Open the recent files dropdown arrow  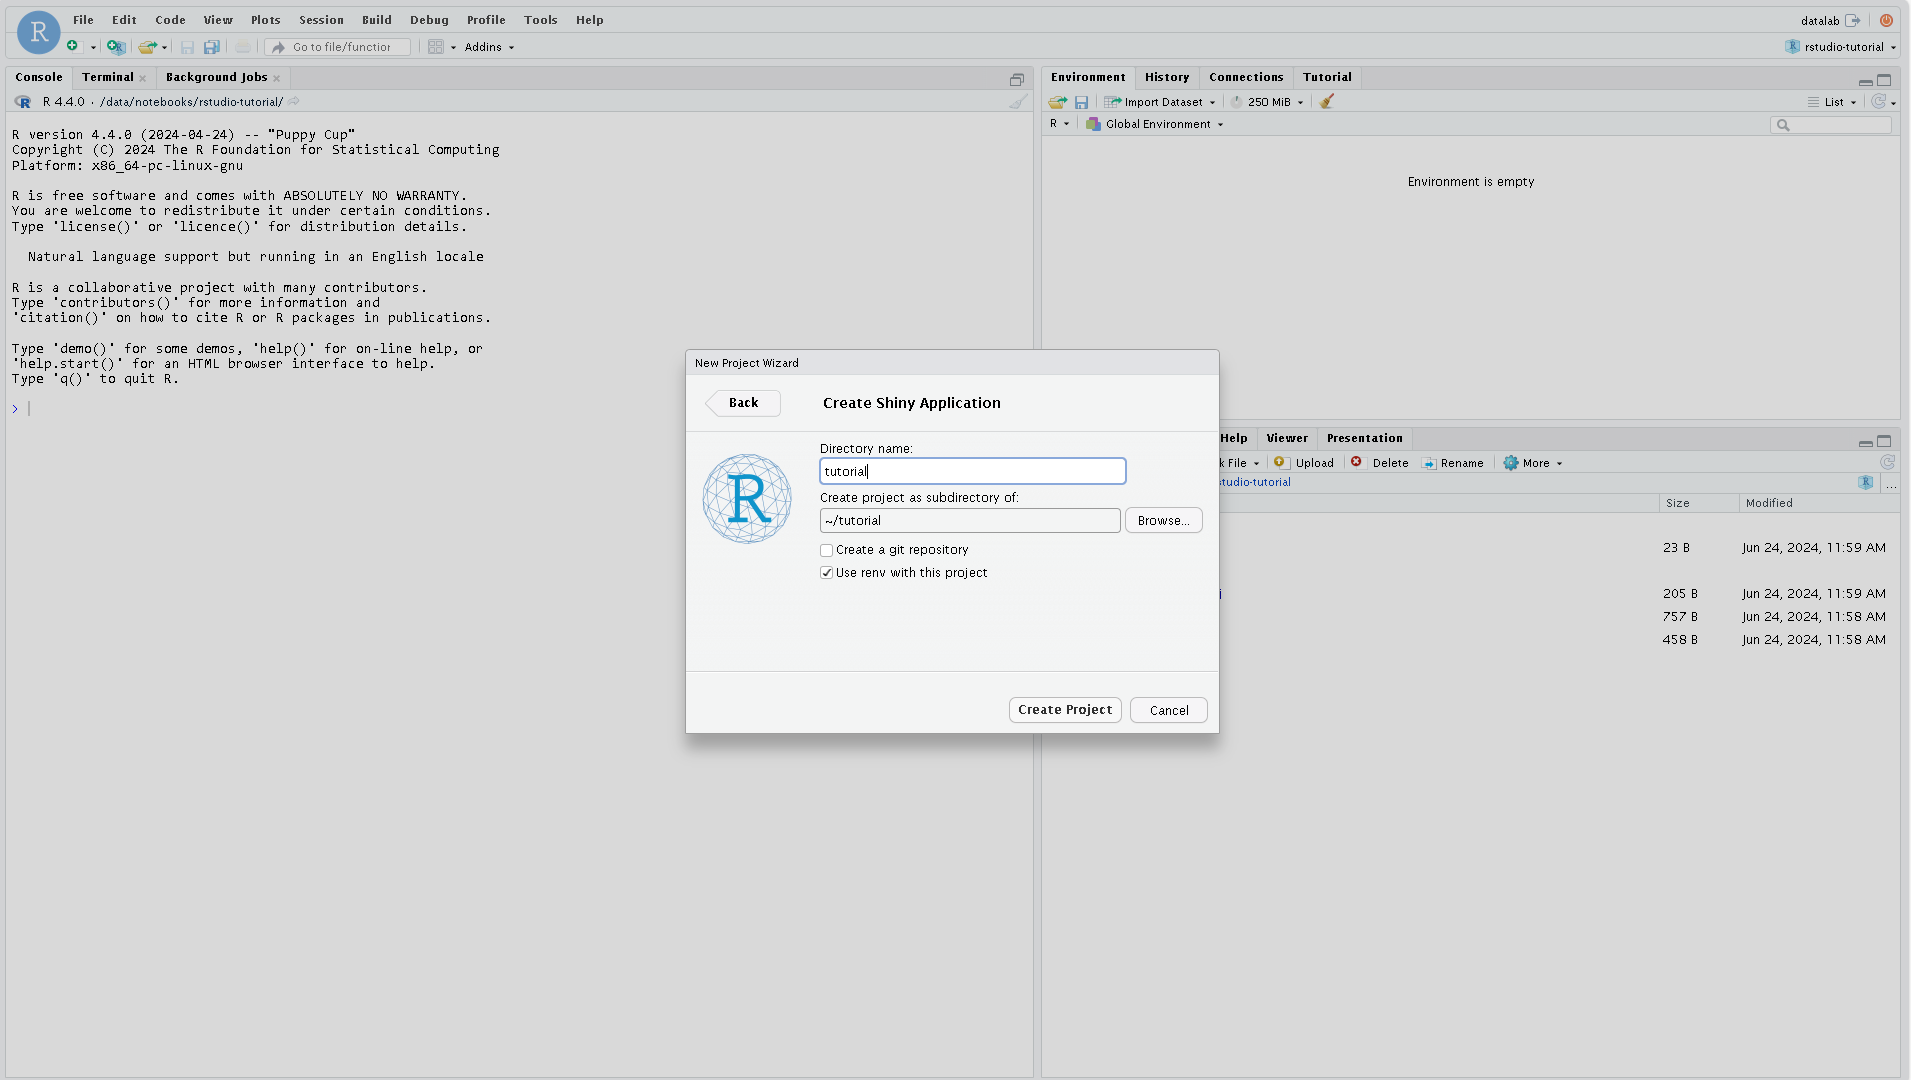164,47
